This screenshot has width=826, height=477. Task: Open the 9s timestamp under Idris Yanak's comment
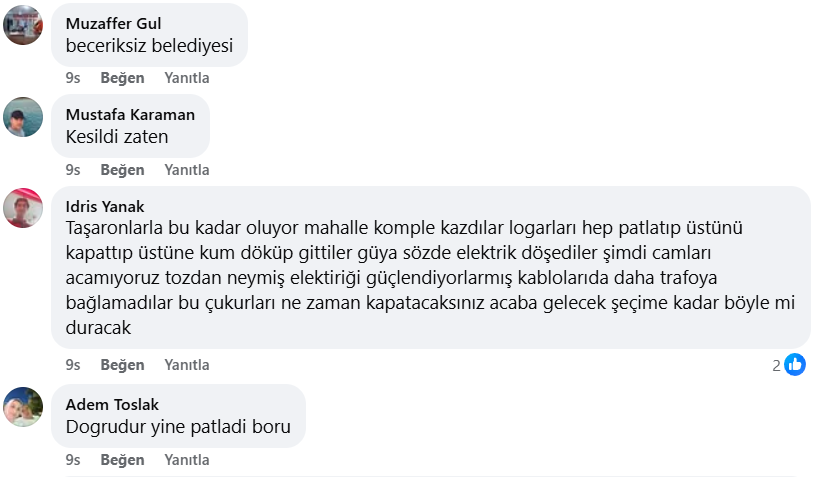coord(73,365)
